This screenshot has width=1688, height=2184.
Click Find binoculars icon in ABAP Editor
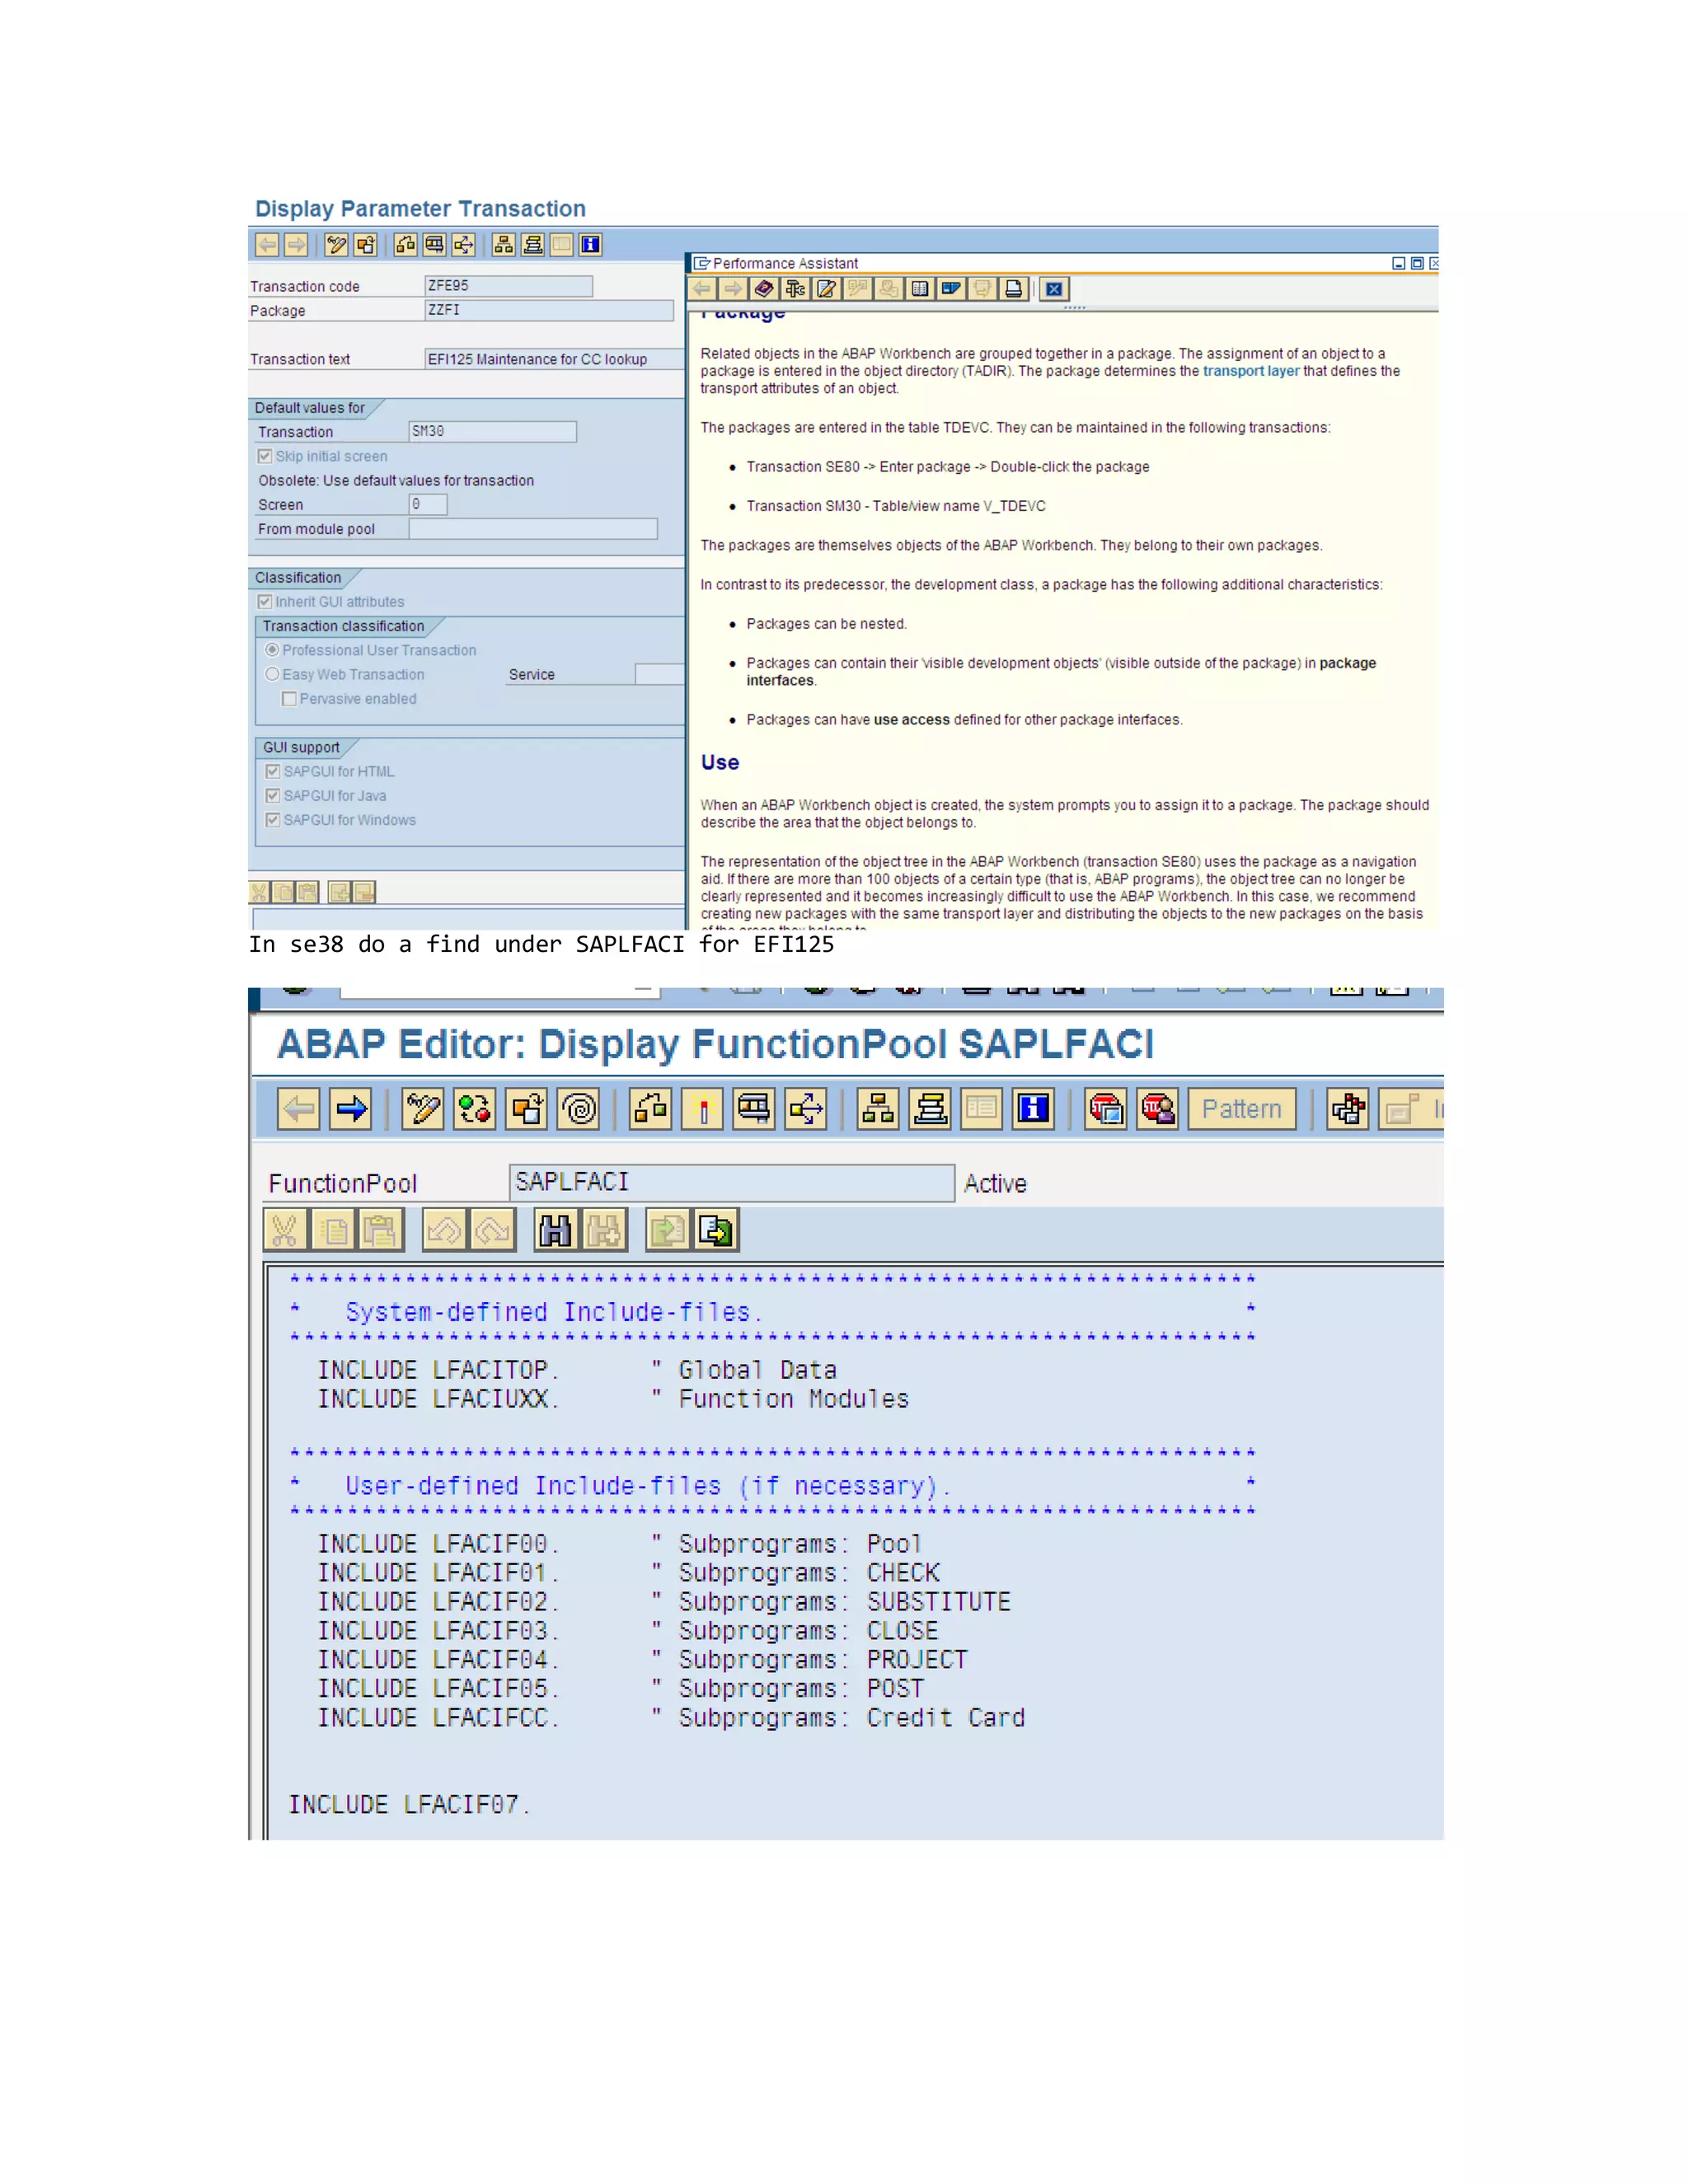[556, 1231]
